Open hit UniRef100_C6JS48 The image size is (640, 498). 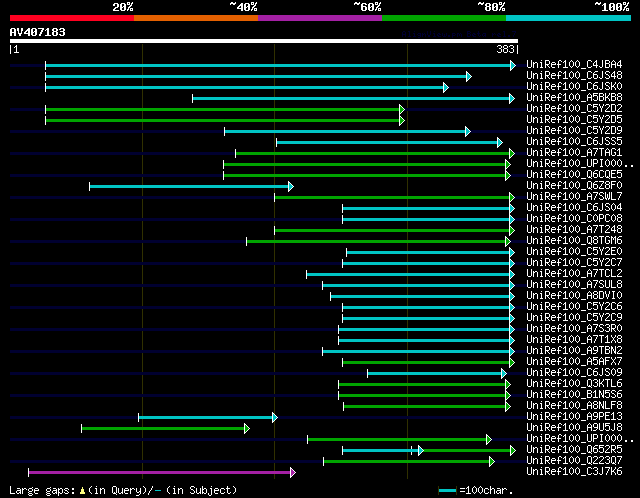(574, 76)
